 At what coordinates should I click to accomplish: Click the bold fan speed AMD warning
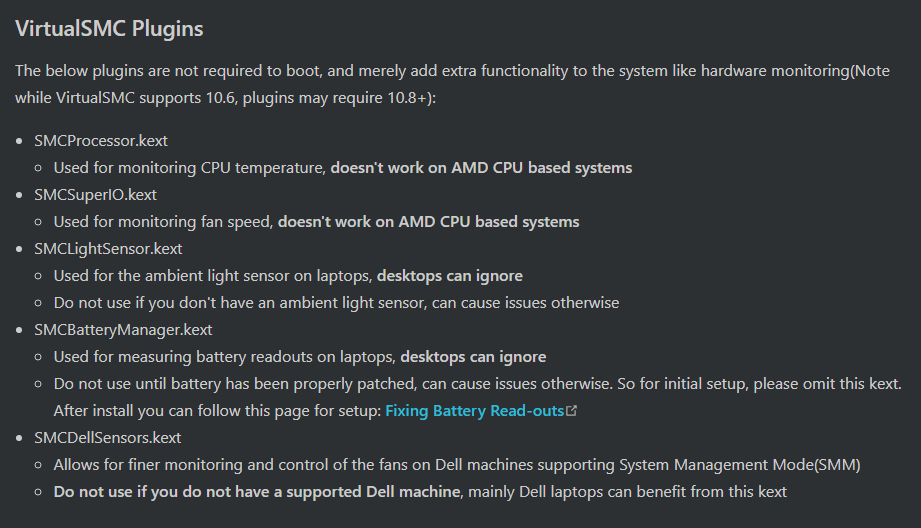(428, 222)
